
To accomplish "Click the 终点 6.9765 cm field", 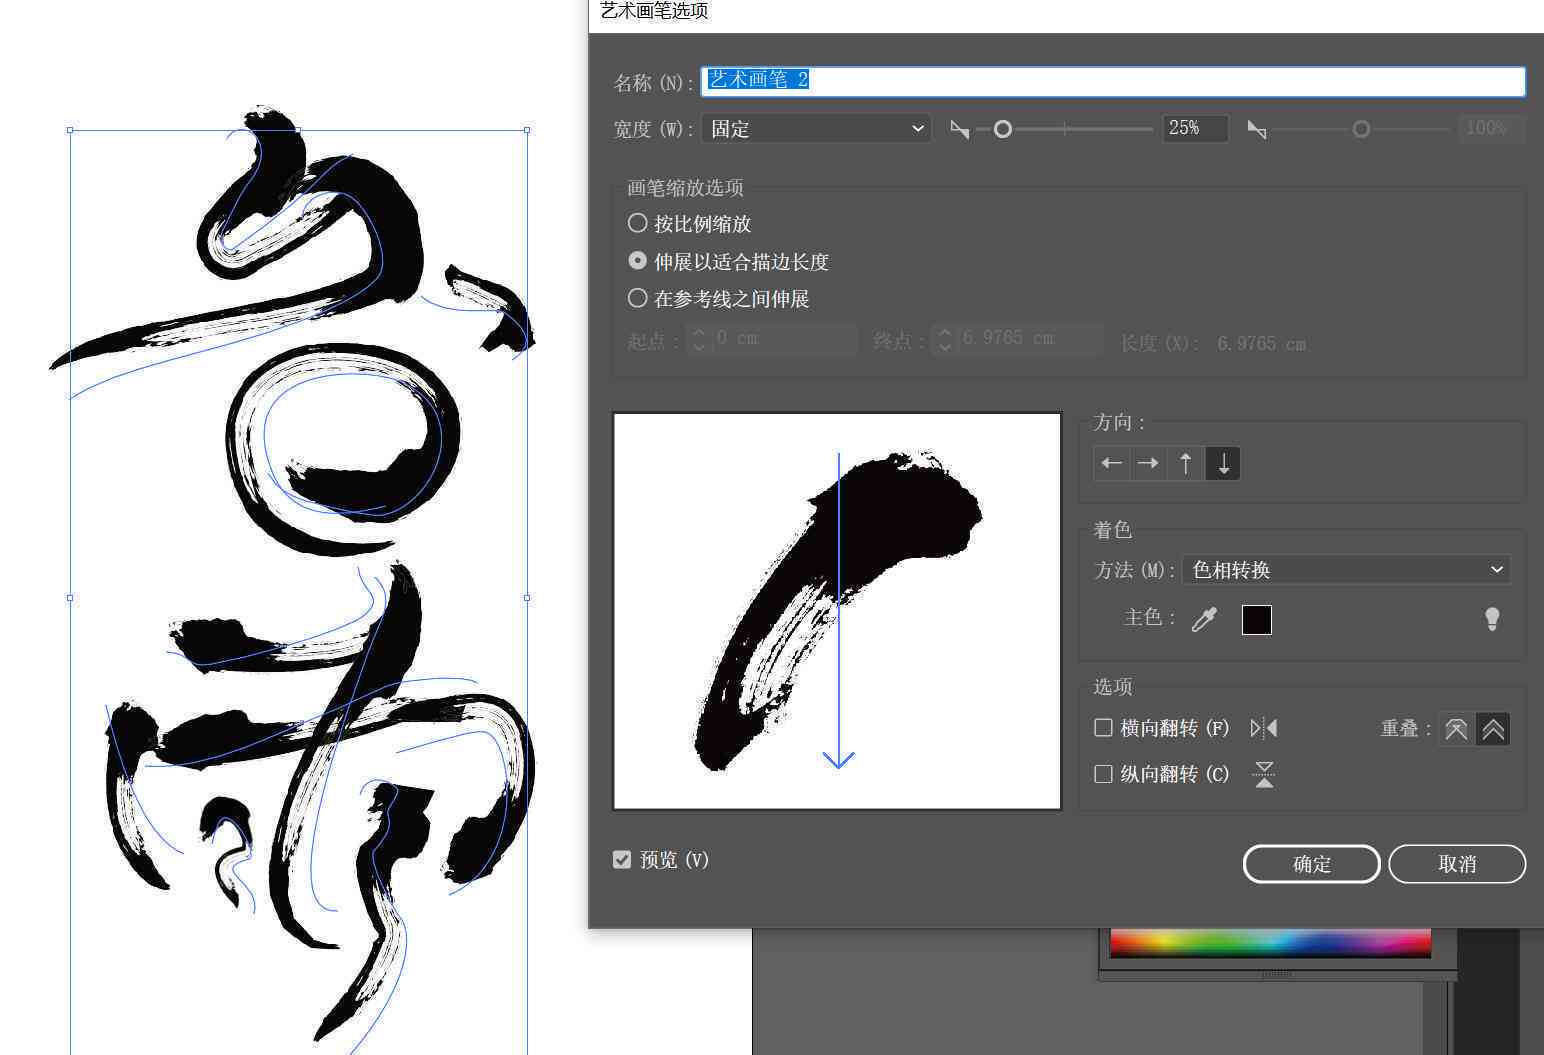I will (1030, 340).
